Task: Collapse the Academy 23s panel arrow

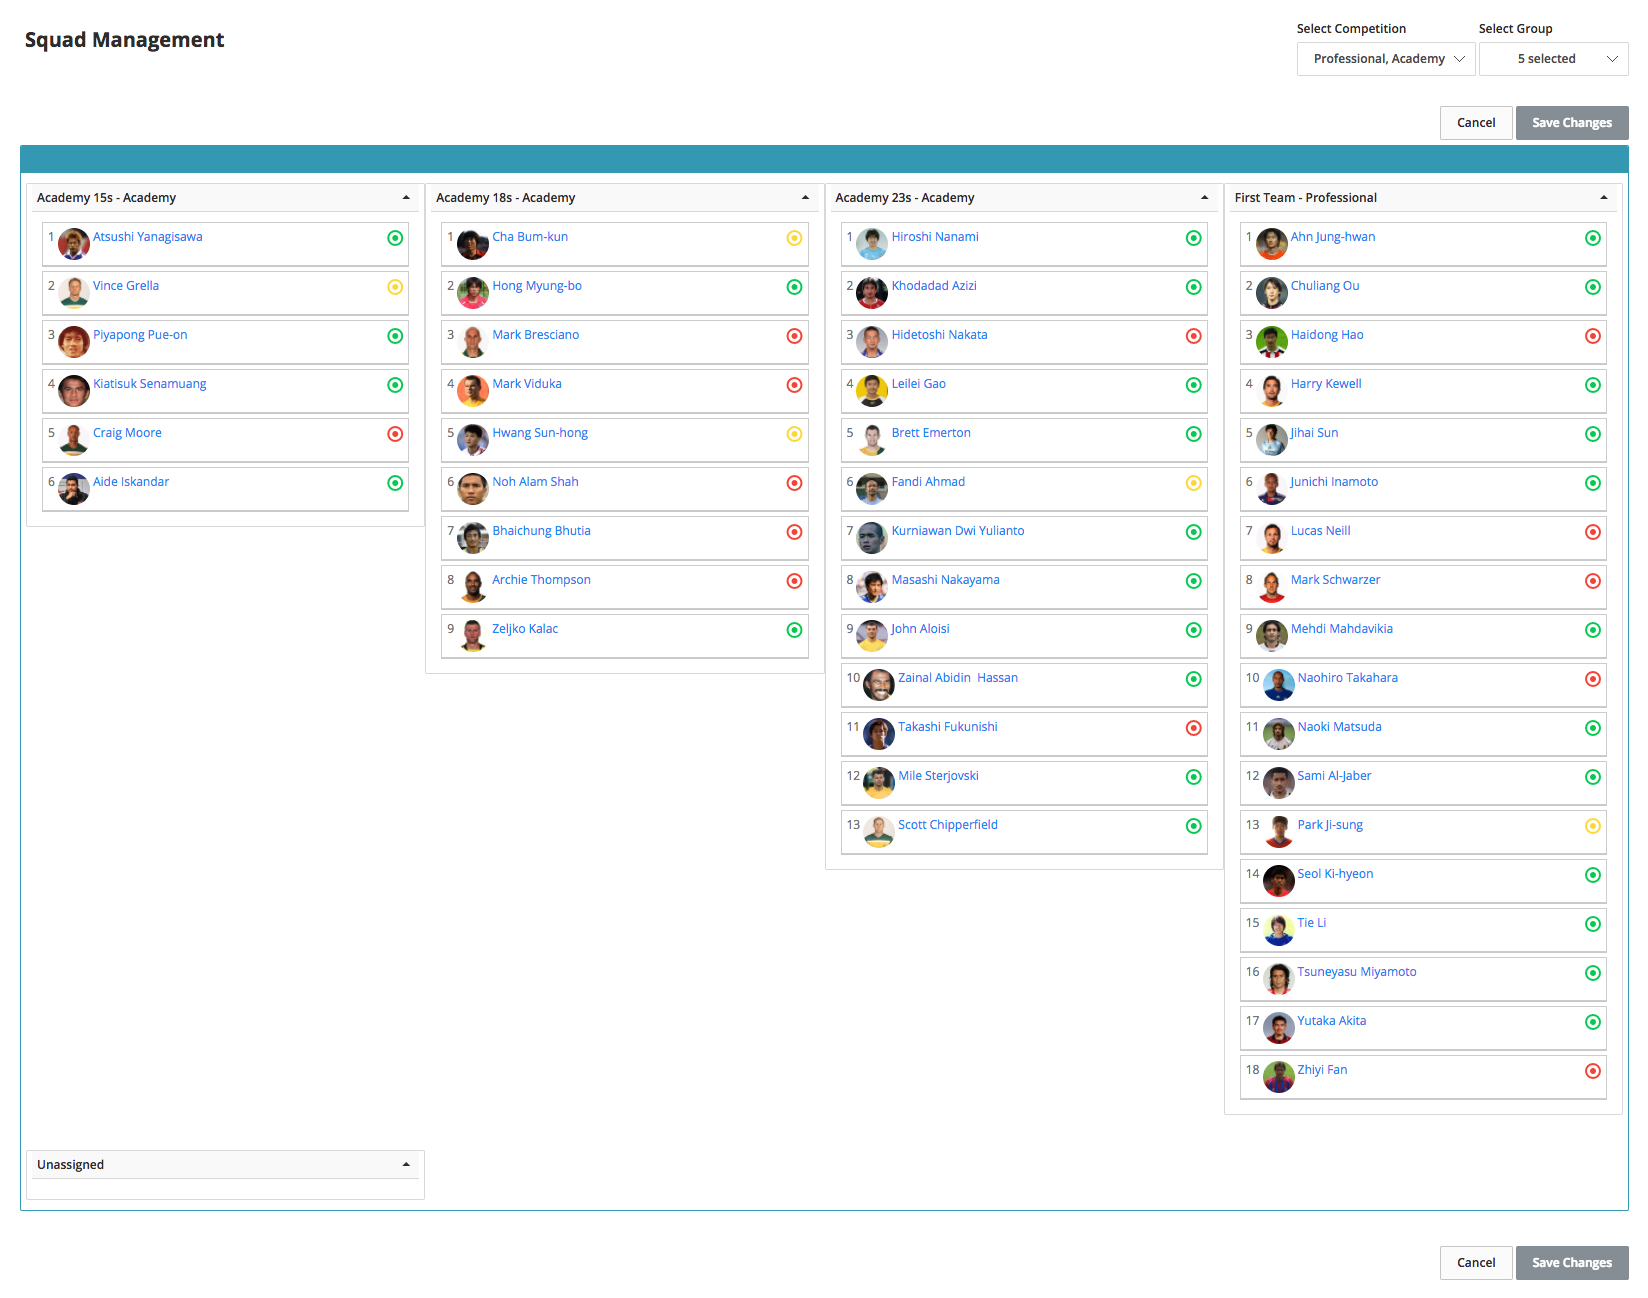Action: pyautogui.click(x=1204, y=198)
